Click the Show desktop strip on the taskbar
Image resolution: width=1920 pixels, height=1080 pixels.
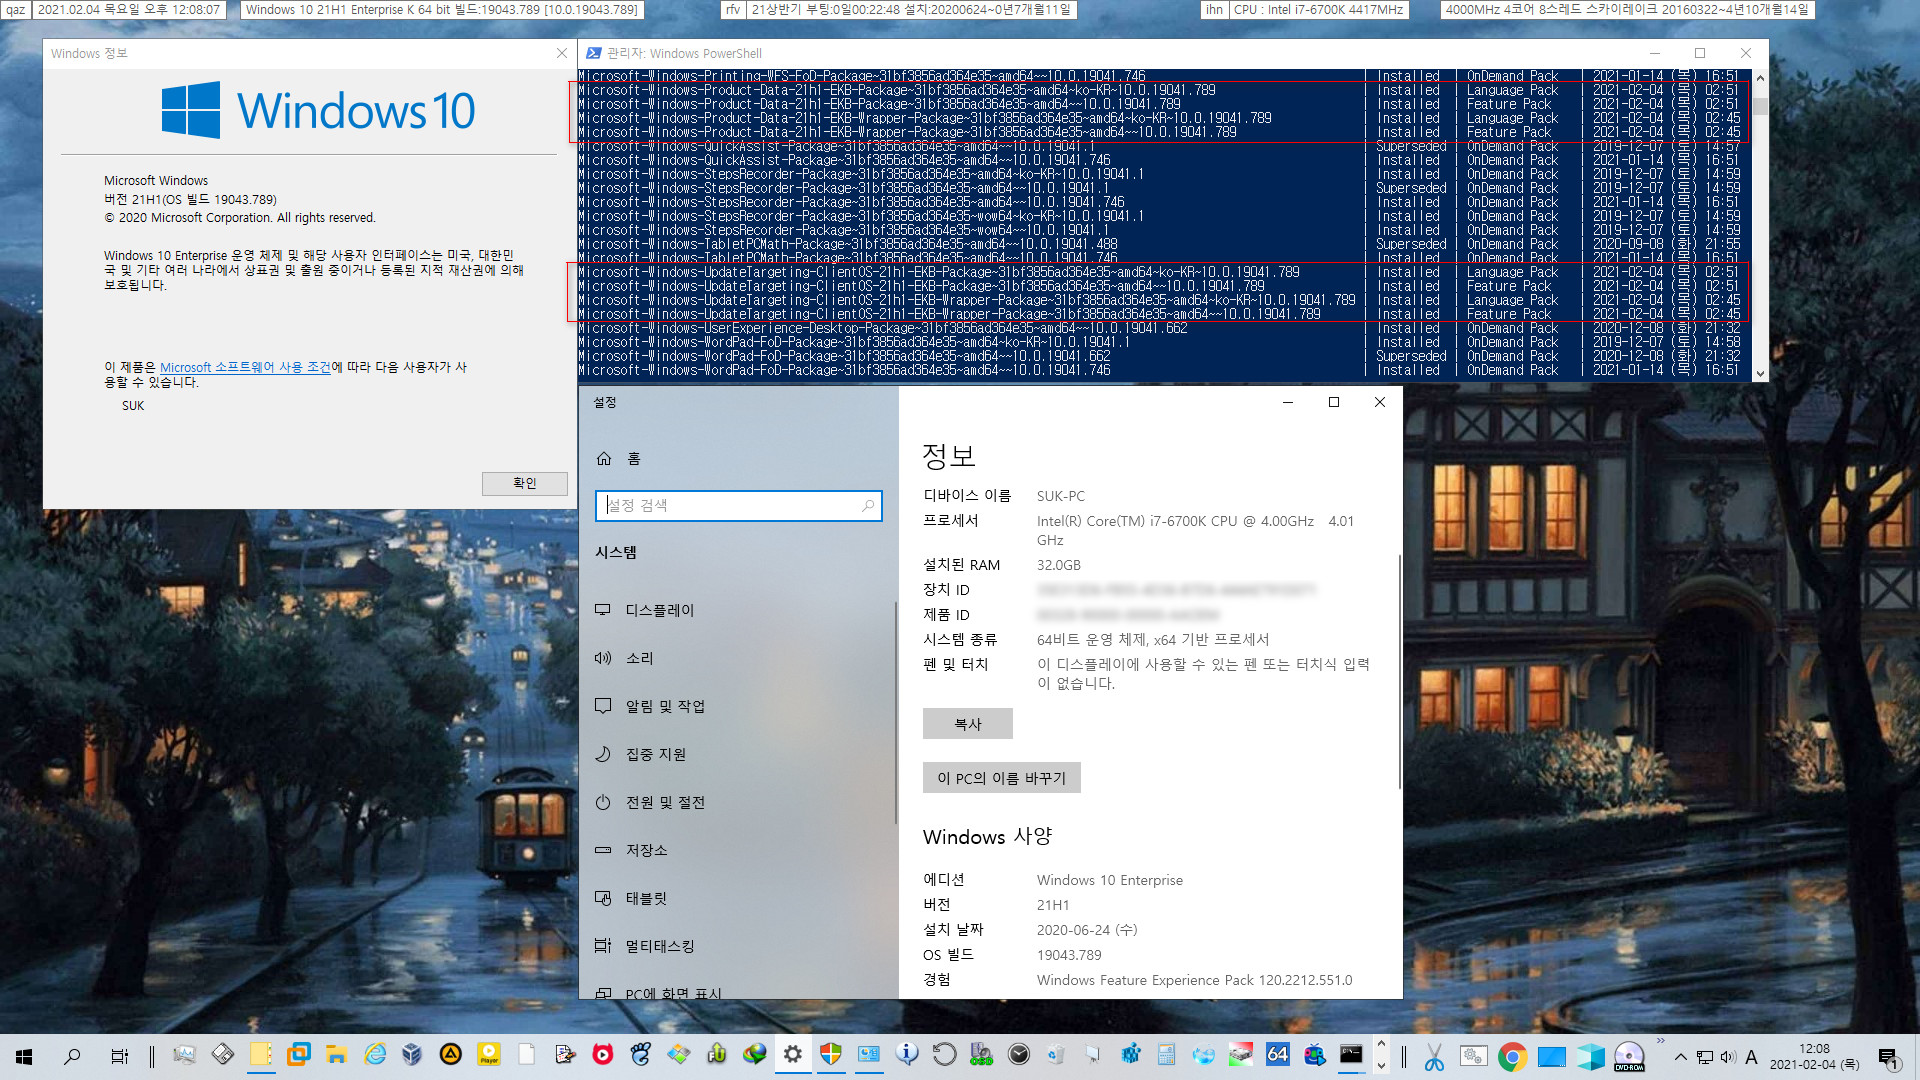point(1916,1057)
